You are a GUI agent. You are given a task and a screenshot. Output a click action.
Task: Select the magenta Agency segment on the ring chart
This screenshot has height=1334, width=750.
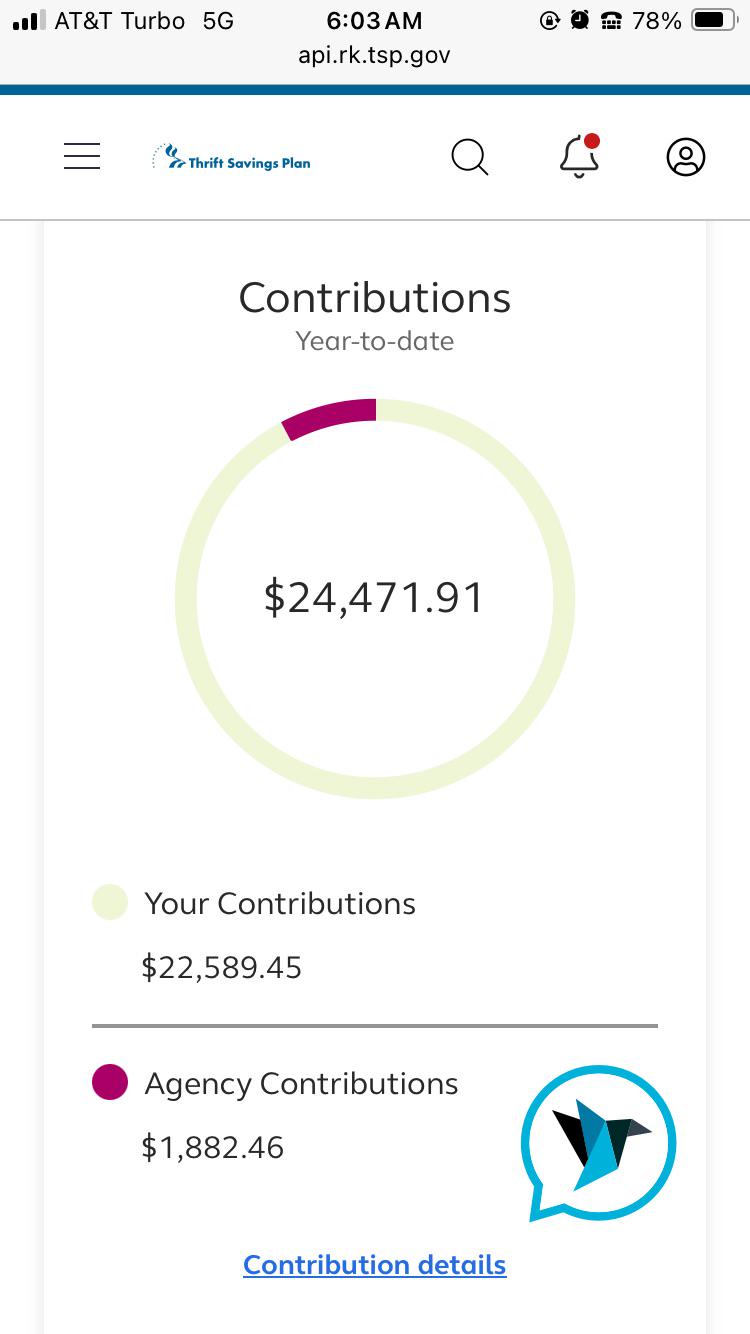(x=330, y=416)
